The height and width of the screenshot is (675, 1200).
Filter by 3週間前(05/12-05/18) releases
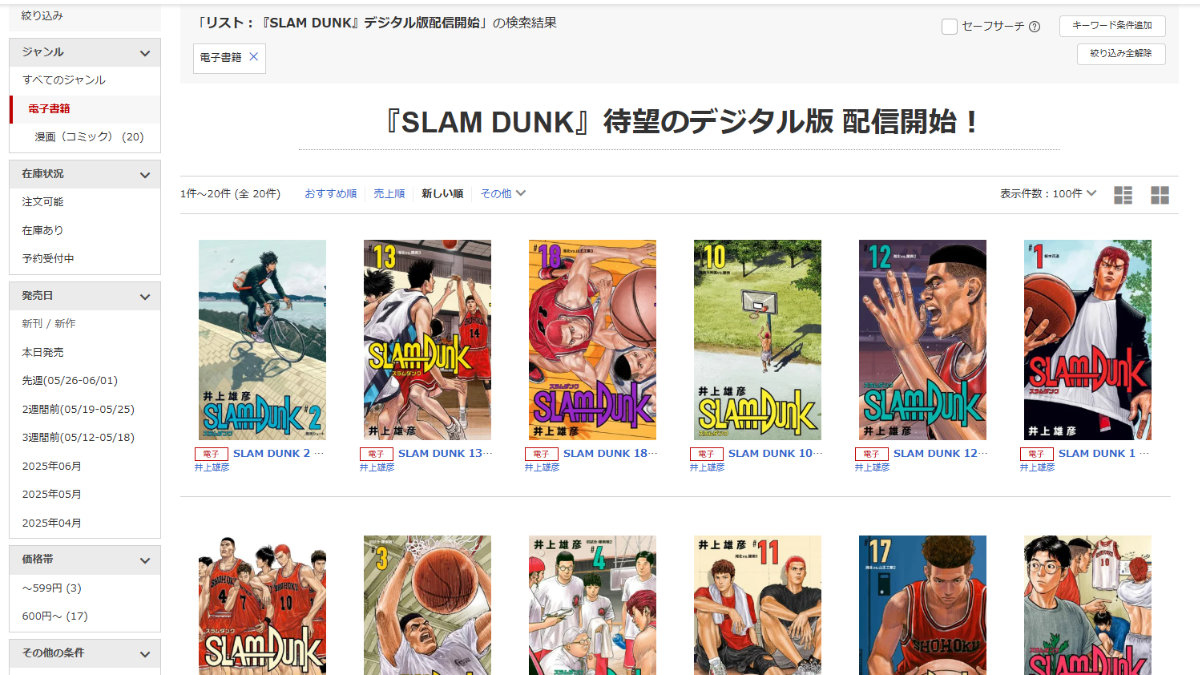click(78, 438)
